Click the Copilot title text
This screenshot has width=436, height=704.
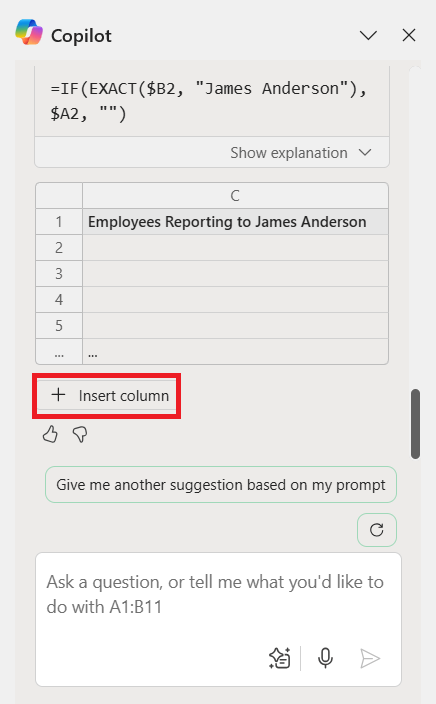pos(81,36)
